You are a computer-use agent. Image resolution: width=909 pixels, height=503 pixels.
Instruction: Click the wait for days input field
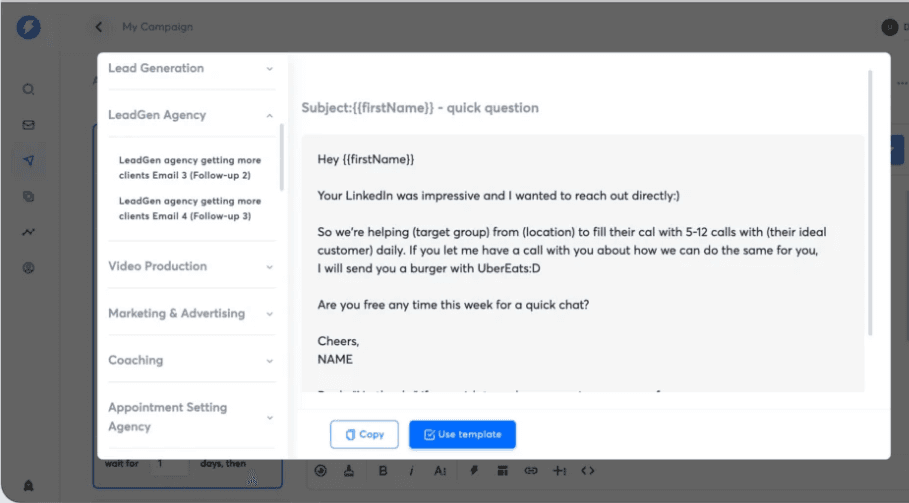pyautogui.click(x=170, y=464)
